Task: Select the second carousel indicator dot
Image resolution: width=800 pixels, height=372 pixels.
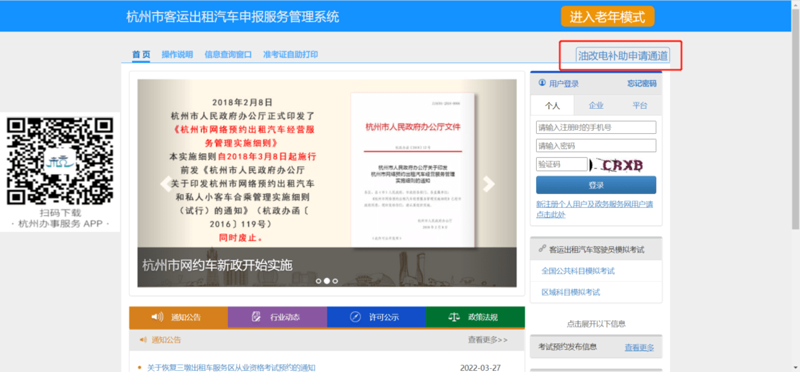Action: coord(327,281)
